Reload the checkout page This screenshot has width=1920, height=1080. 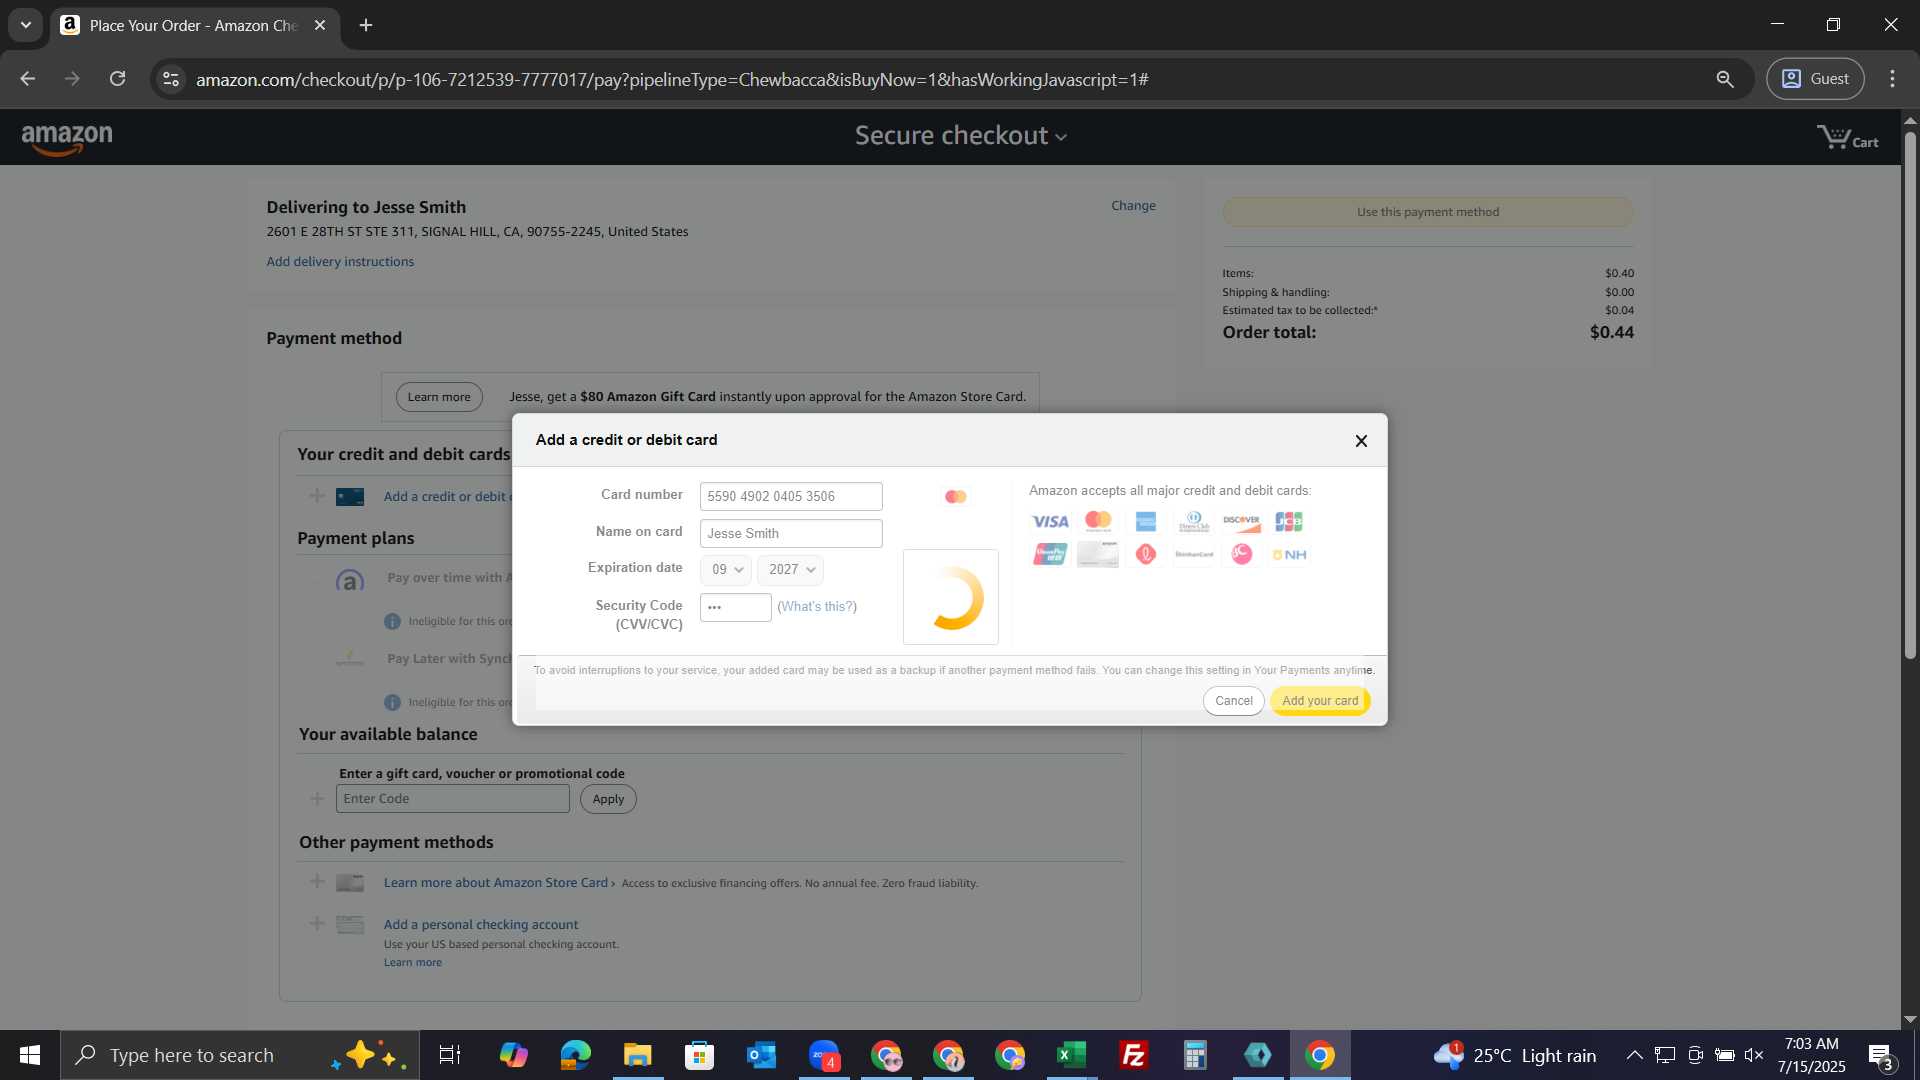[118, 78]
